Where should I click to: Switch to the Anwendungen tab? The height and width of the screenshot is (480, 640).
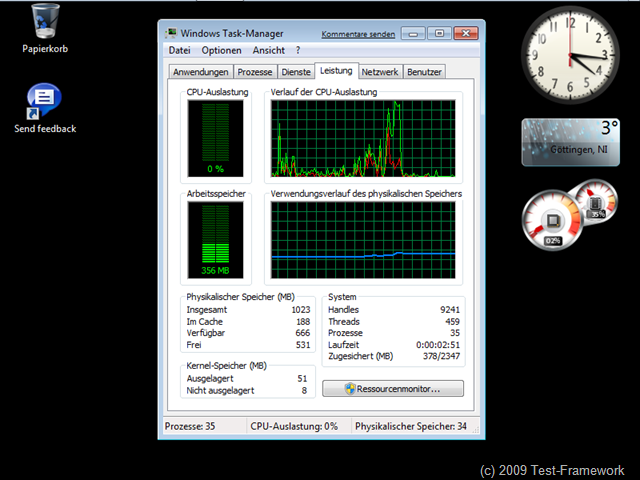point(200,72)
